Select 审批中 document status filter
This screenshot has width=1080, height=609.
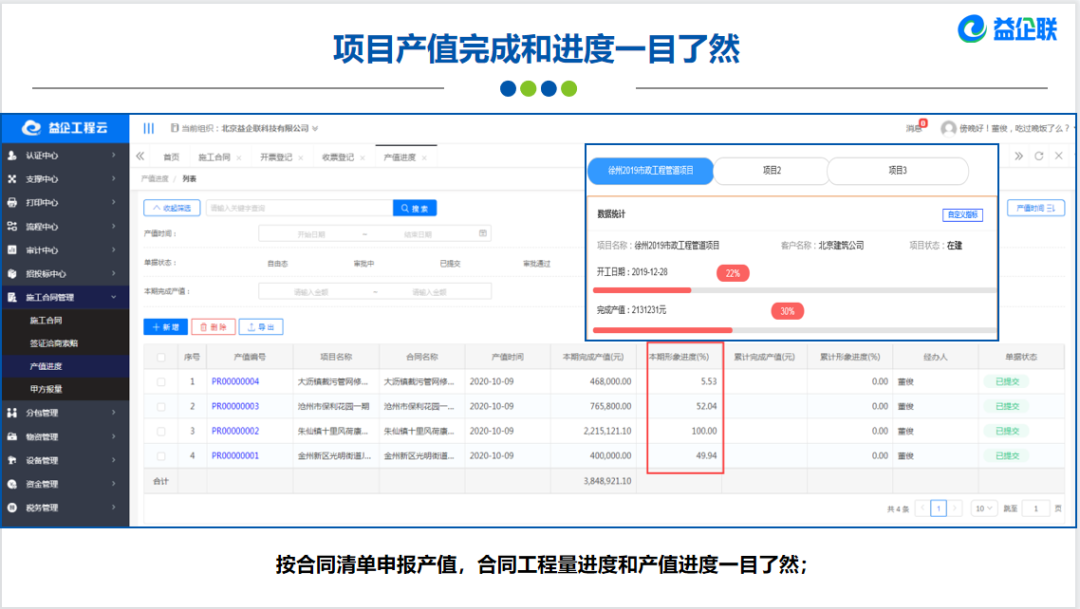click(364, 264)
